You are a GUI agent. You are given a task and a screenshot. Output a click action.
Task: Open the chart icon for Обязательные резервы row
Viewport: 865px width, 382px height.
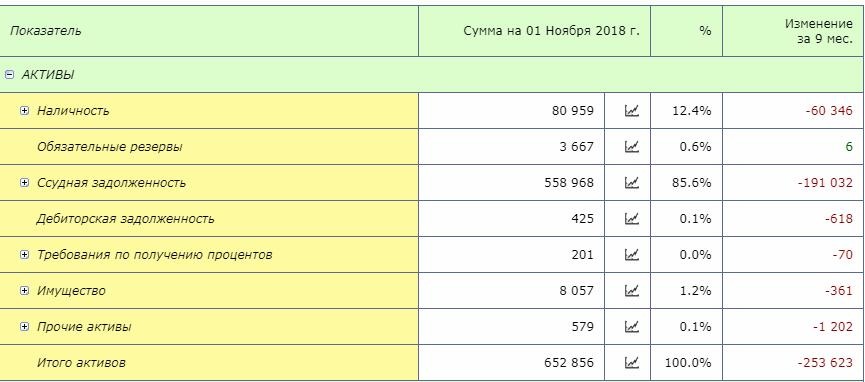pyautogui.click(x=631, y=147)
